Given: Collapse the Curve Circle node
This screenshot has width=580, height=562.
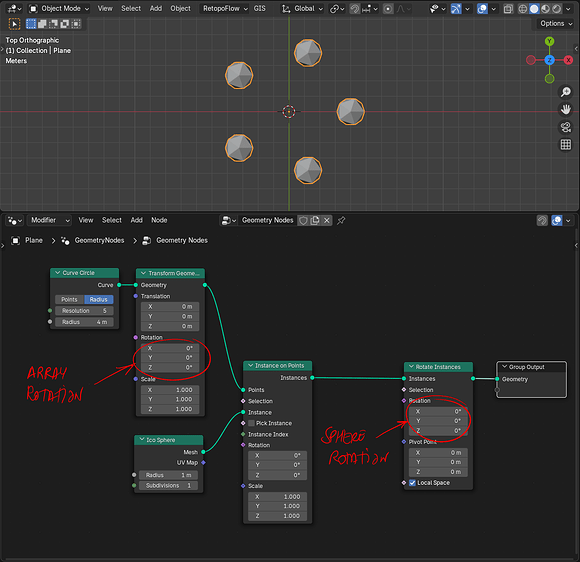Looking at the screenshot, I should [x=57, y=273].
